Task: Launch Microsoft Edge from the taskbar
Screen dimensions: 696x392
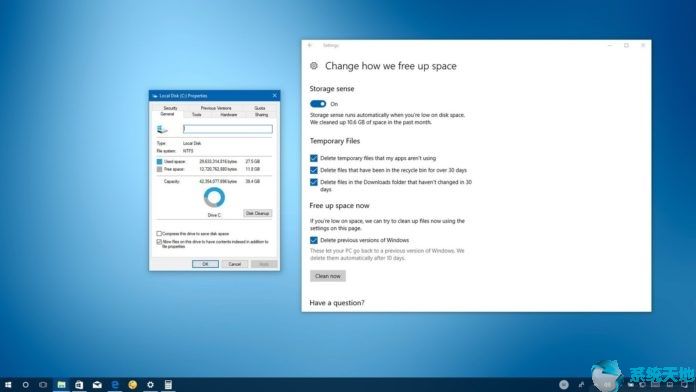Action: [x=115, y=384]
